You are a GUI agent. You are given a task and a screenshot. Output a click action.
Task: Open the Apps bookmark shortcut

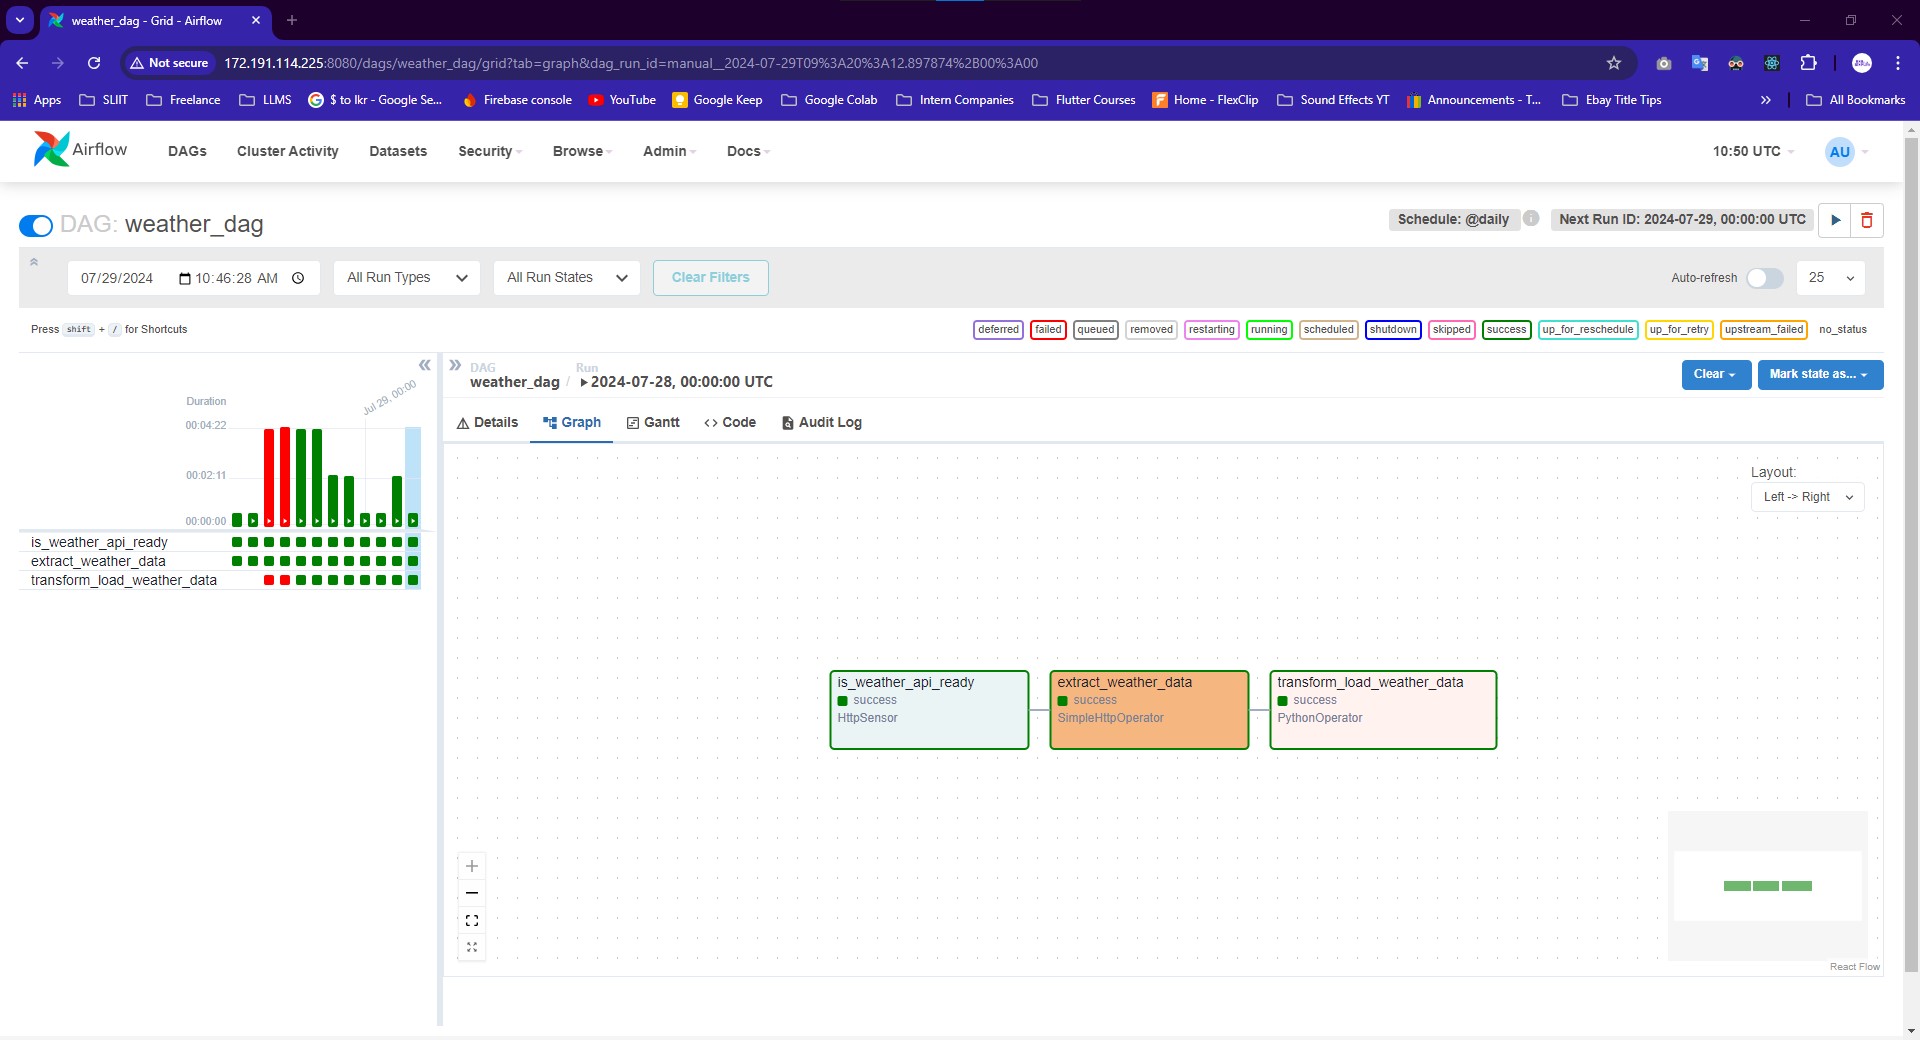pos(37,100)
